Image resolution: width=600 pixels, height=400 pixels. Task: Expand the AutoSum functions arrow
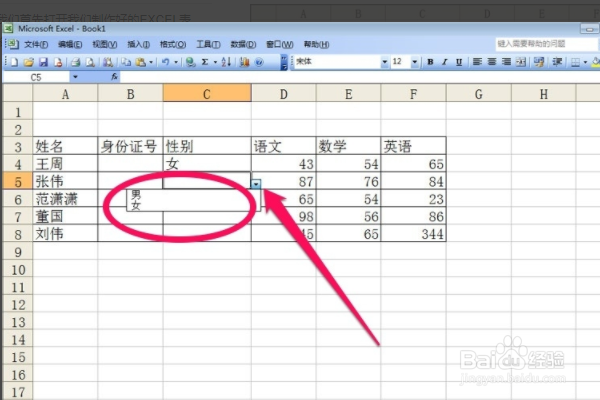click(x=215, y=62)
